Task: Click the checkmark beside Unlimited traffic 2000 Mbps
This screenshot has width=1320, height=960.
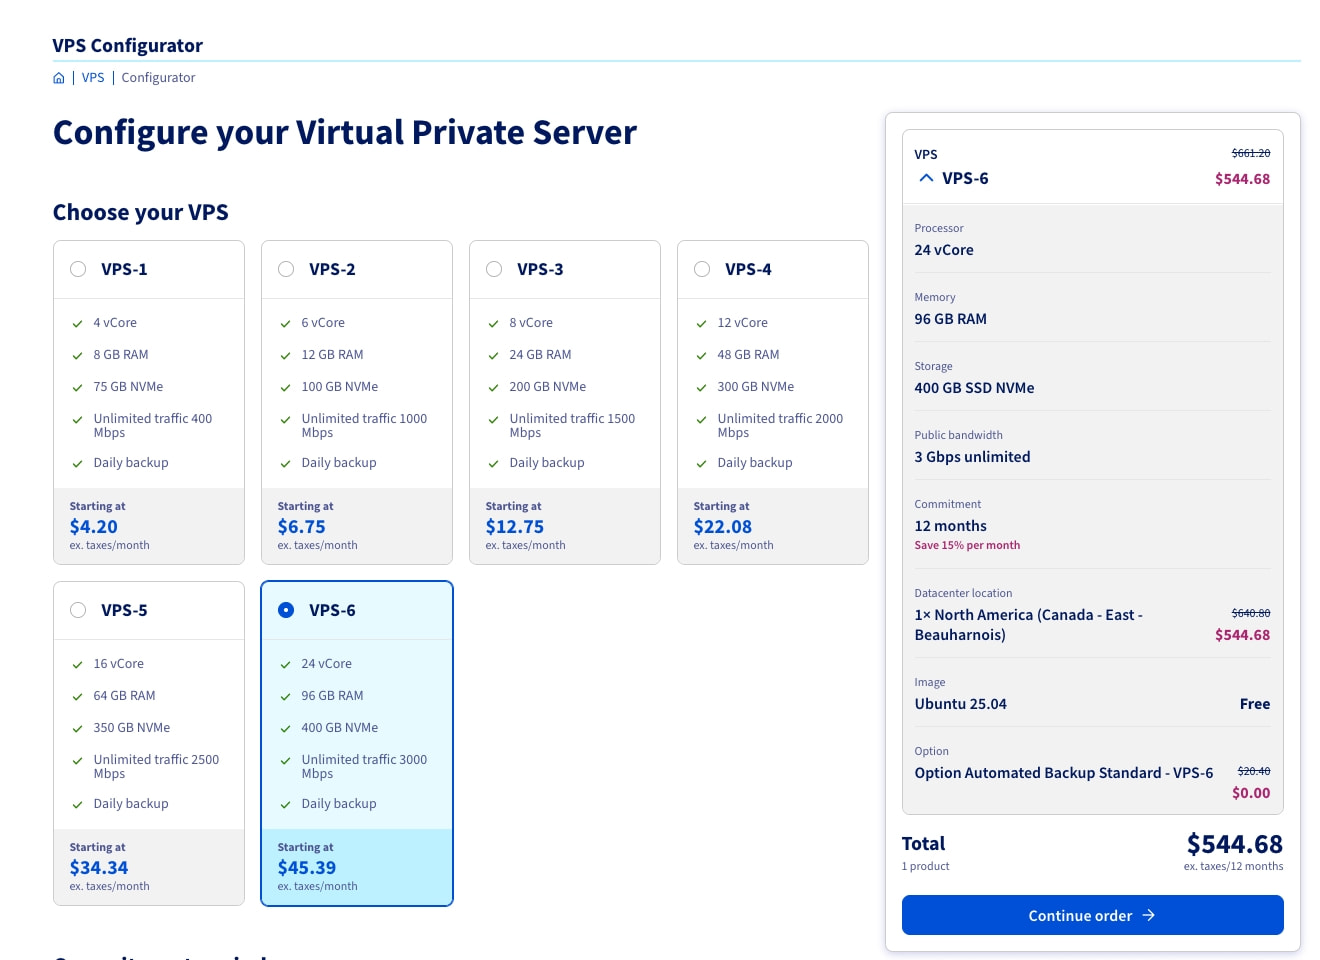Action: coord(701,420)
